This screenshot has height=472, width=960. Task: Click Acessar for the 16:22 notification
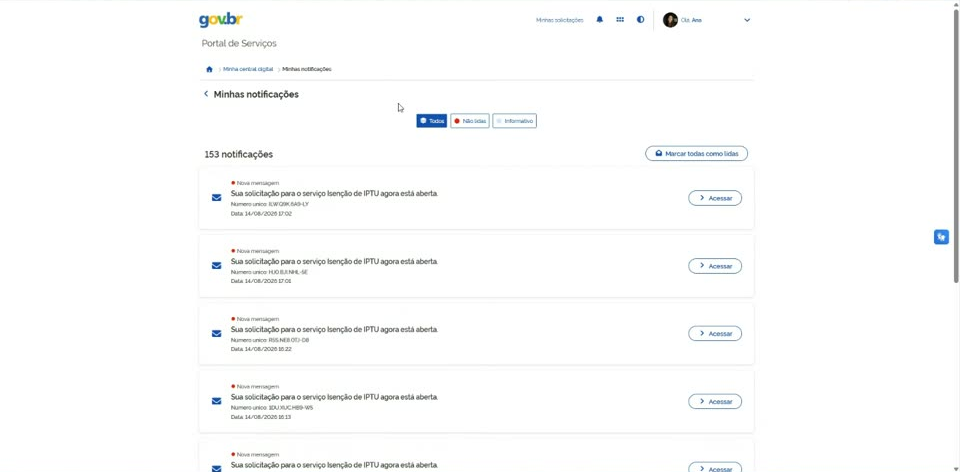[714, 334]
